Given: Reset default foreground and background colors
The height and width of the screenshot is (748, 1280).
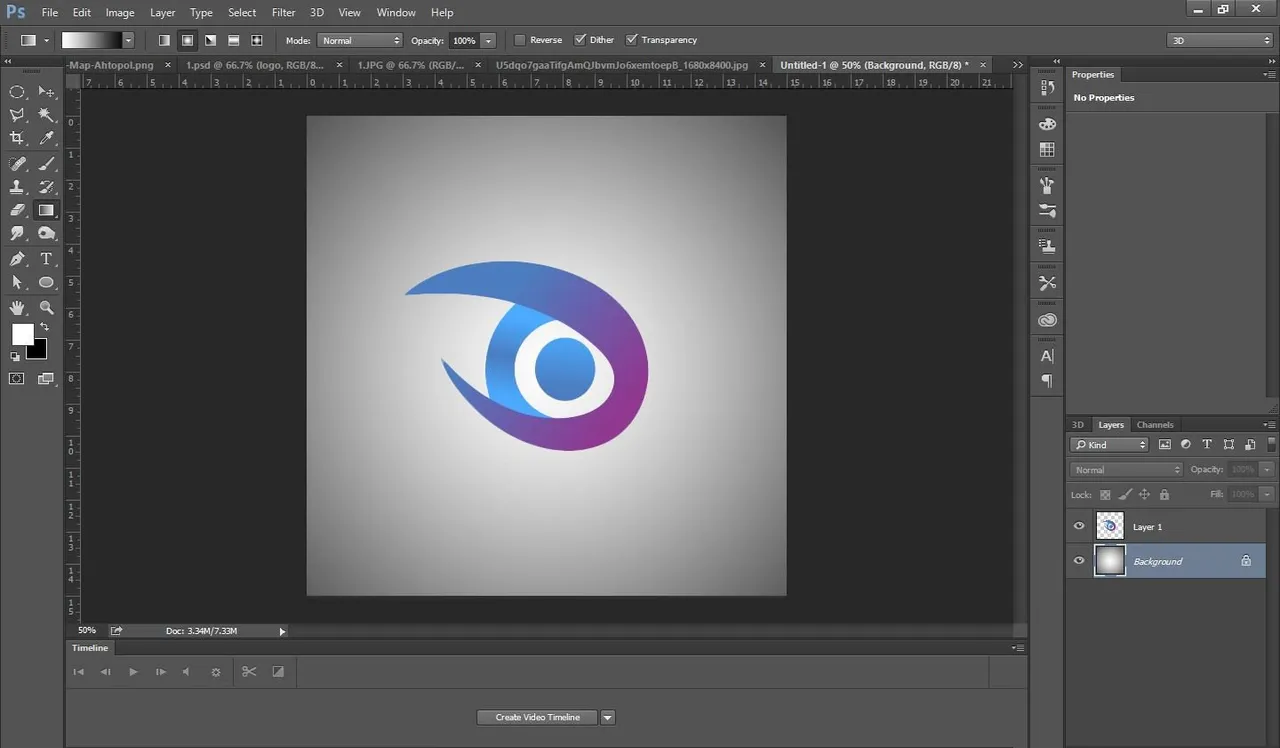Looking at the screenshot, I should [x=15, y=356].
